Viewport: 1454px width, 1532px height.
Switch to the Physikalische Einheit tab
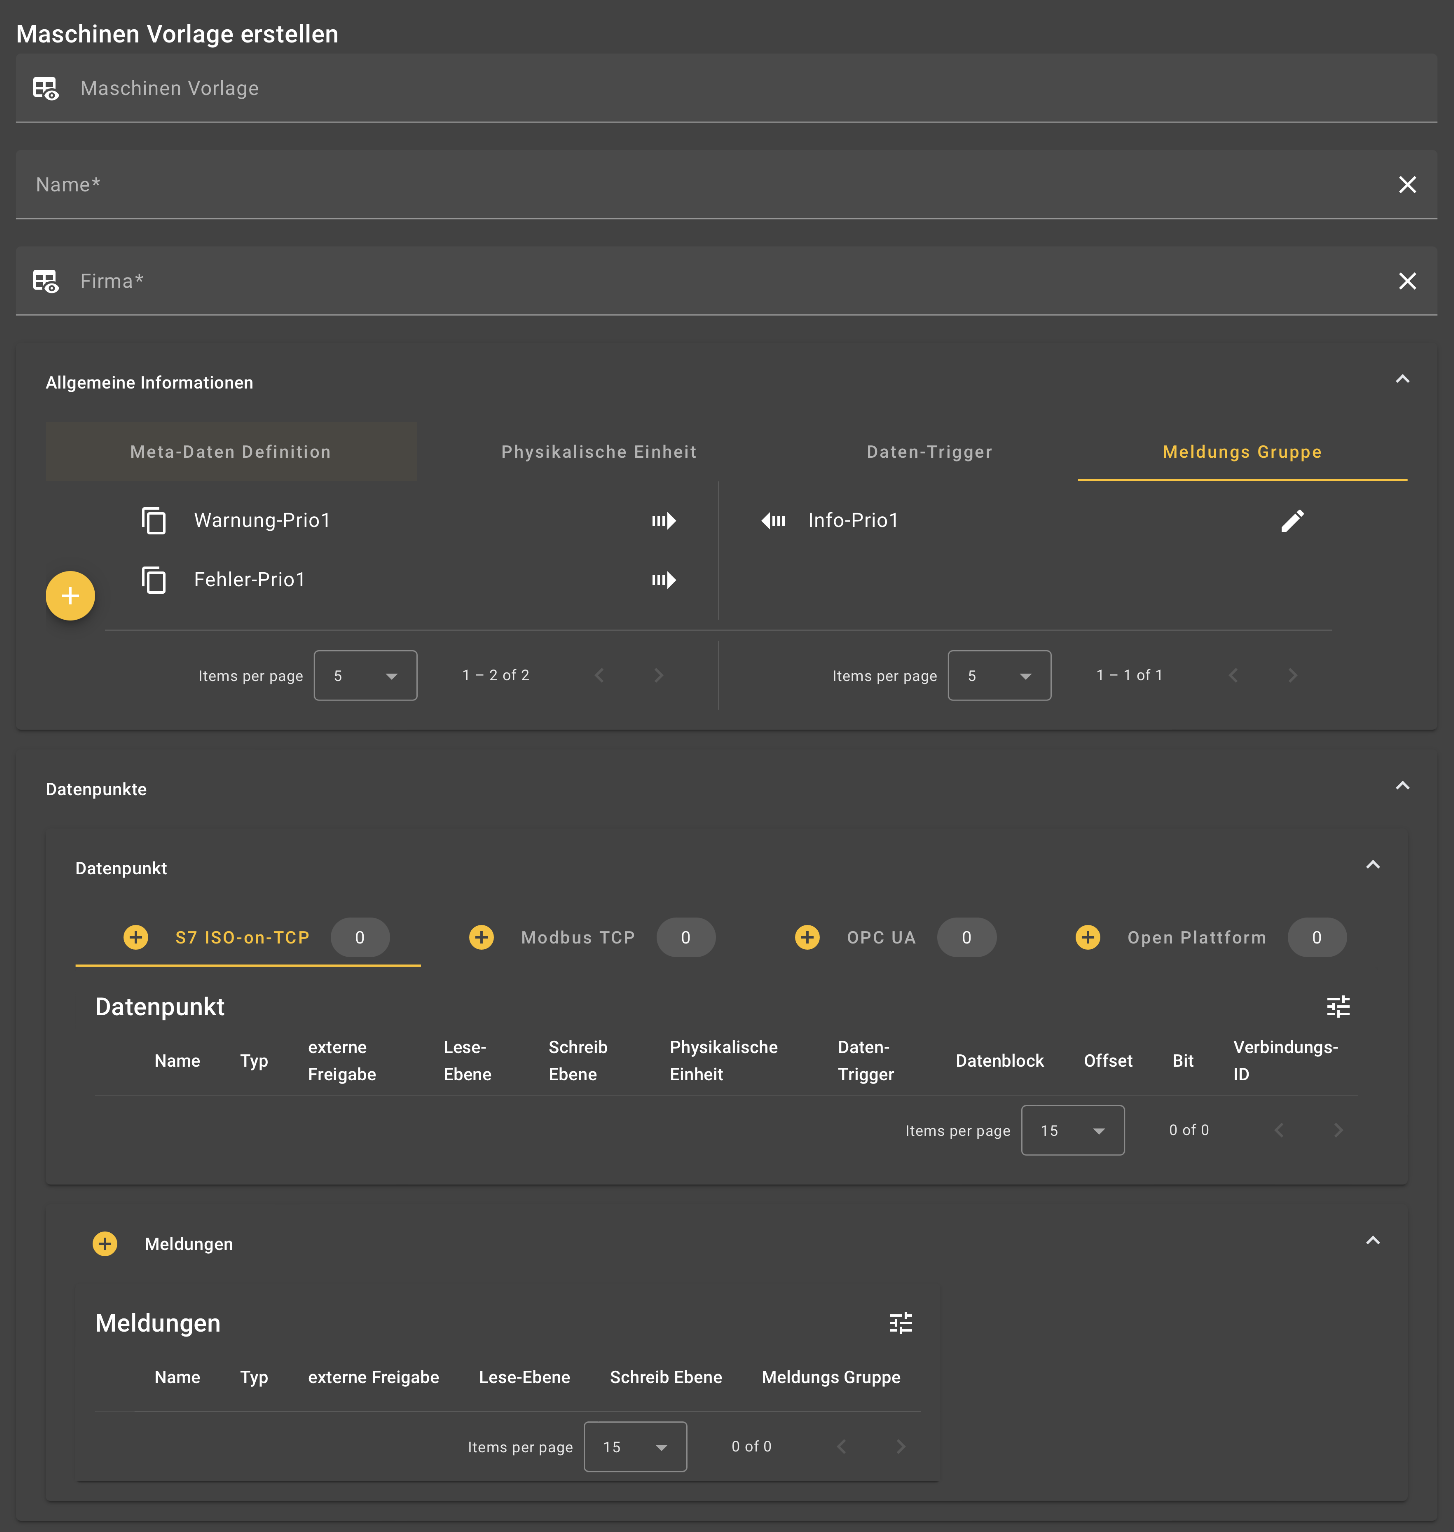(598, 452)
